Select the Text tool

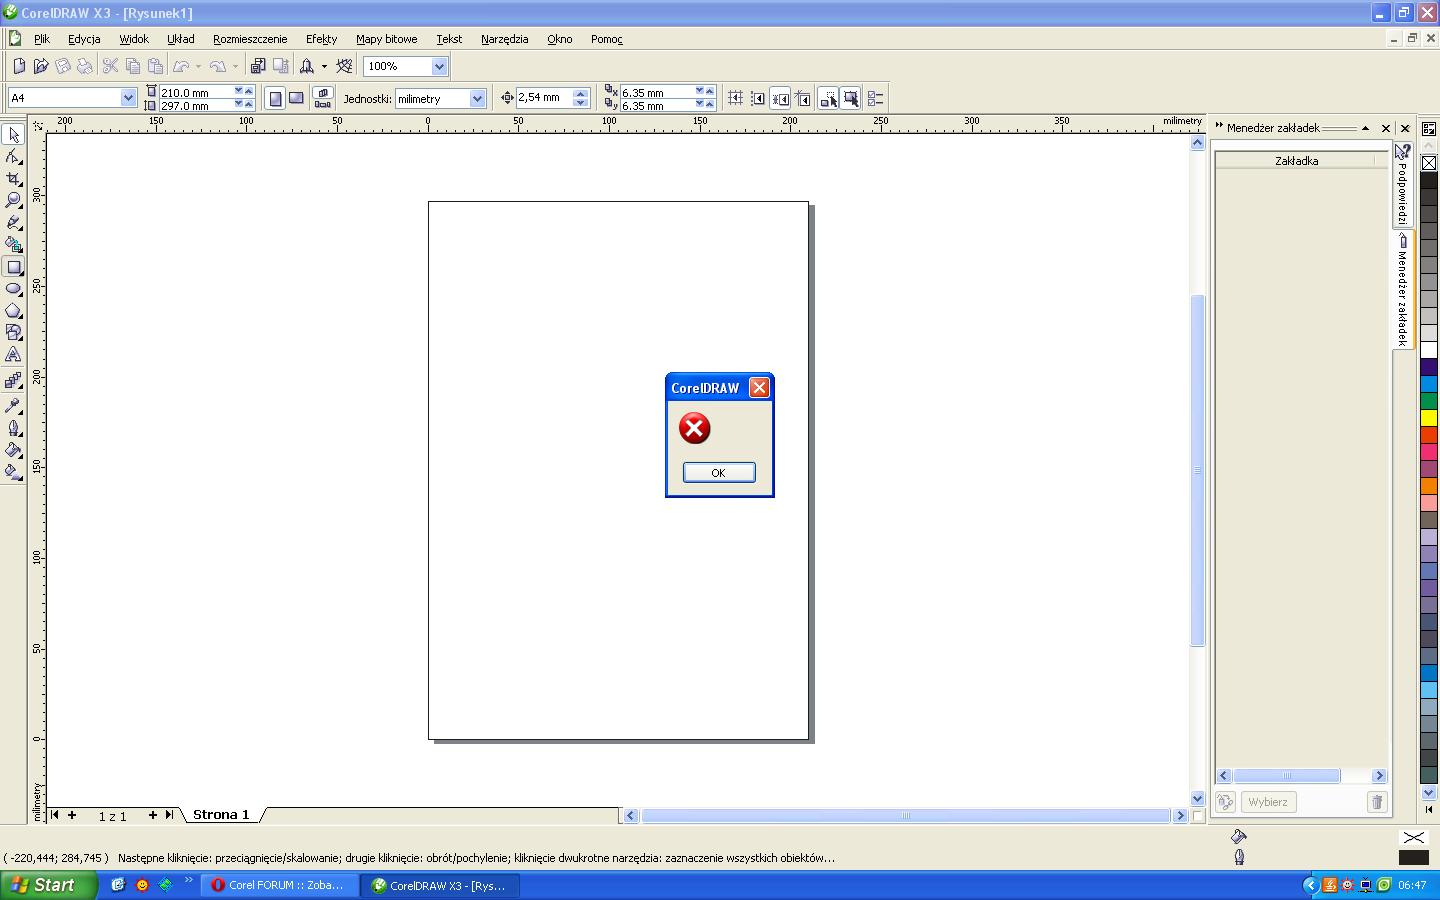13,355
